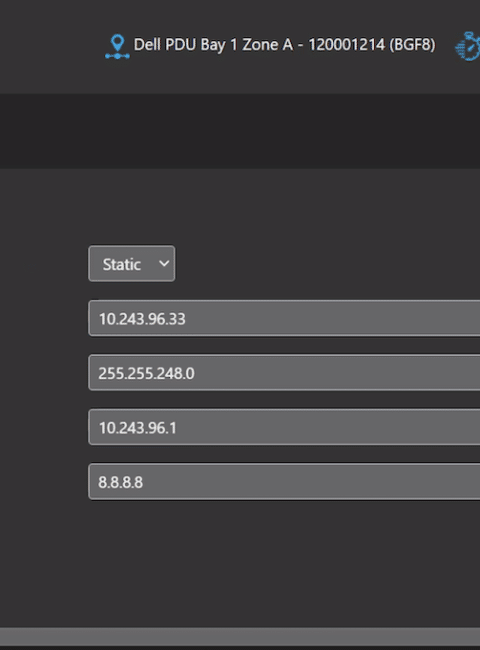Focus the DNS server field 8.8.8.8

[284, 482]
